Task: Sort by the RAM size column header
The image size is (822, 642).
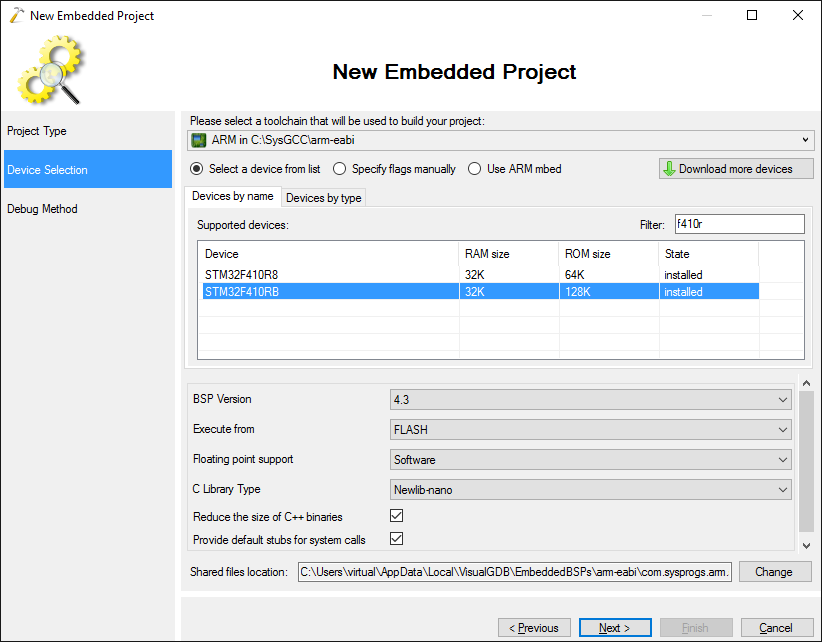Action: pos(509,254)
